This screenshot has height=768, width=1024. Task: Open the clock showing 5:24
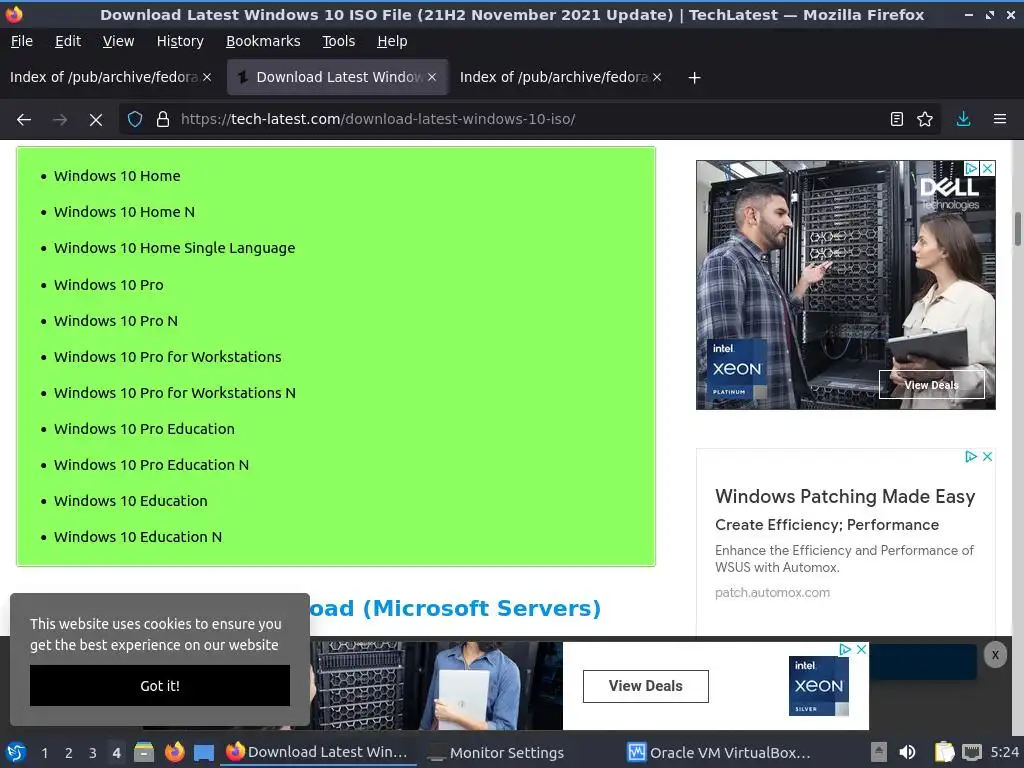(1004, 752)
